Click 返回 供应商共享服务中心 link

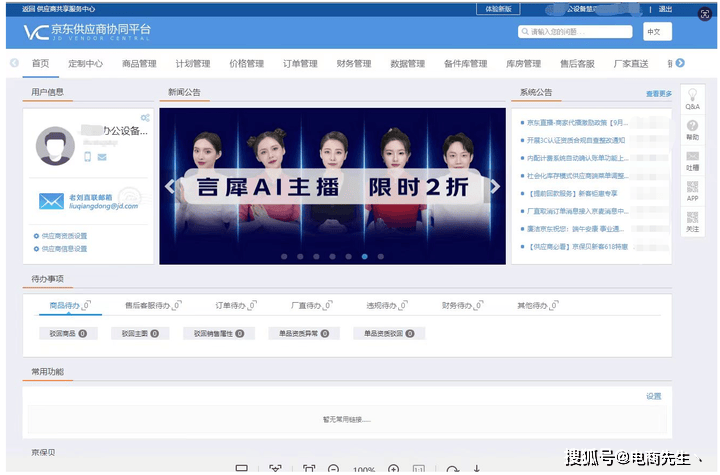(x=59, y=9)
